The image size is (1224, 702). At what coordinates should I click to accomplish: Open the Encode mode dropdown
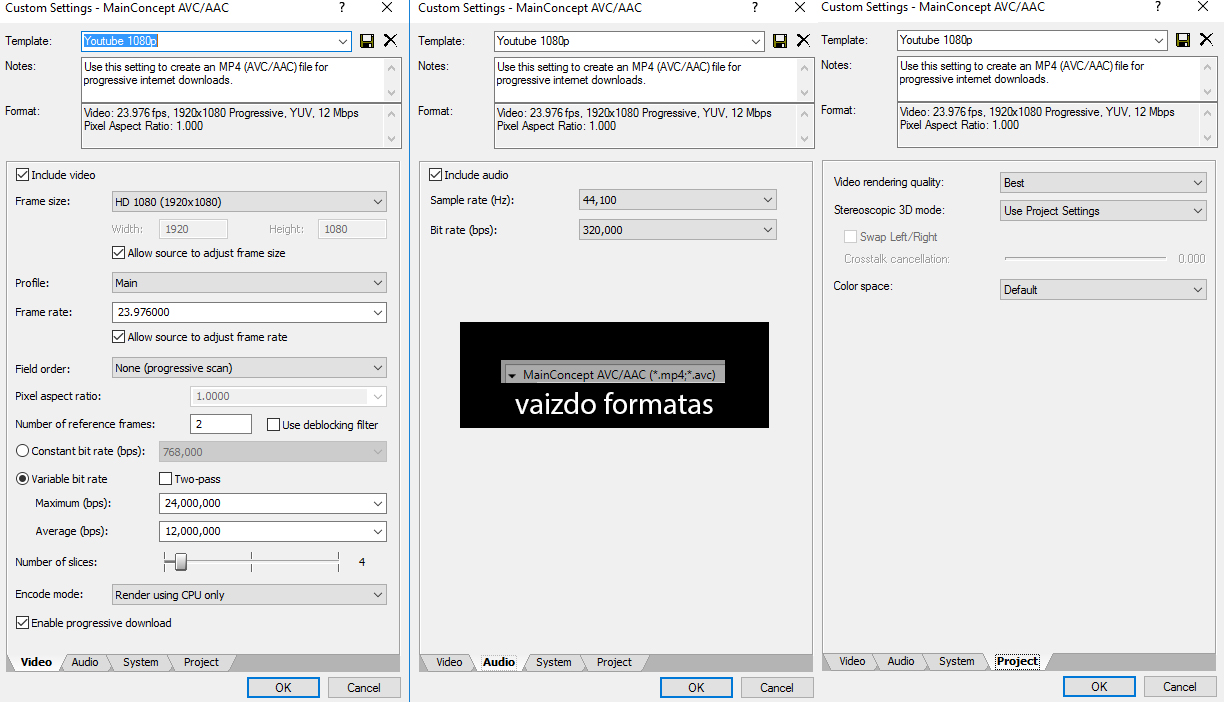249,595
